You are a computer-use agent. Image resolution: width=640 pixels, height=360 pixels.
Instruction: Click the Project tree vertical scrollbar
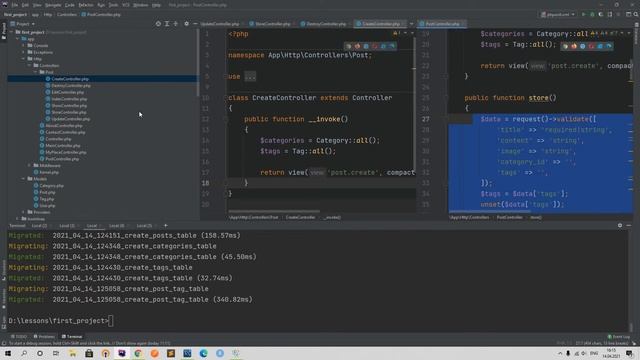pos(198,63)
